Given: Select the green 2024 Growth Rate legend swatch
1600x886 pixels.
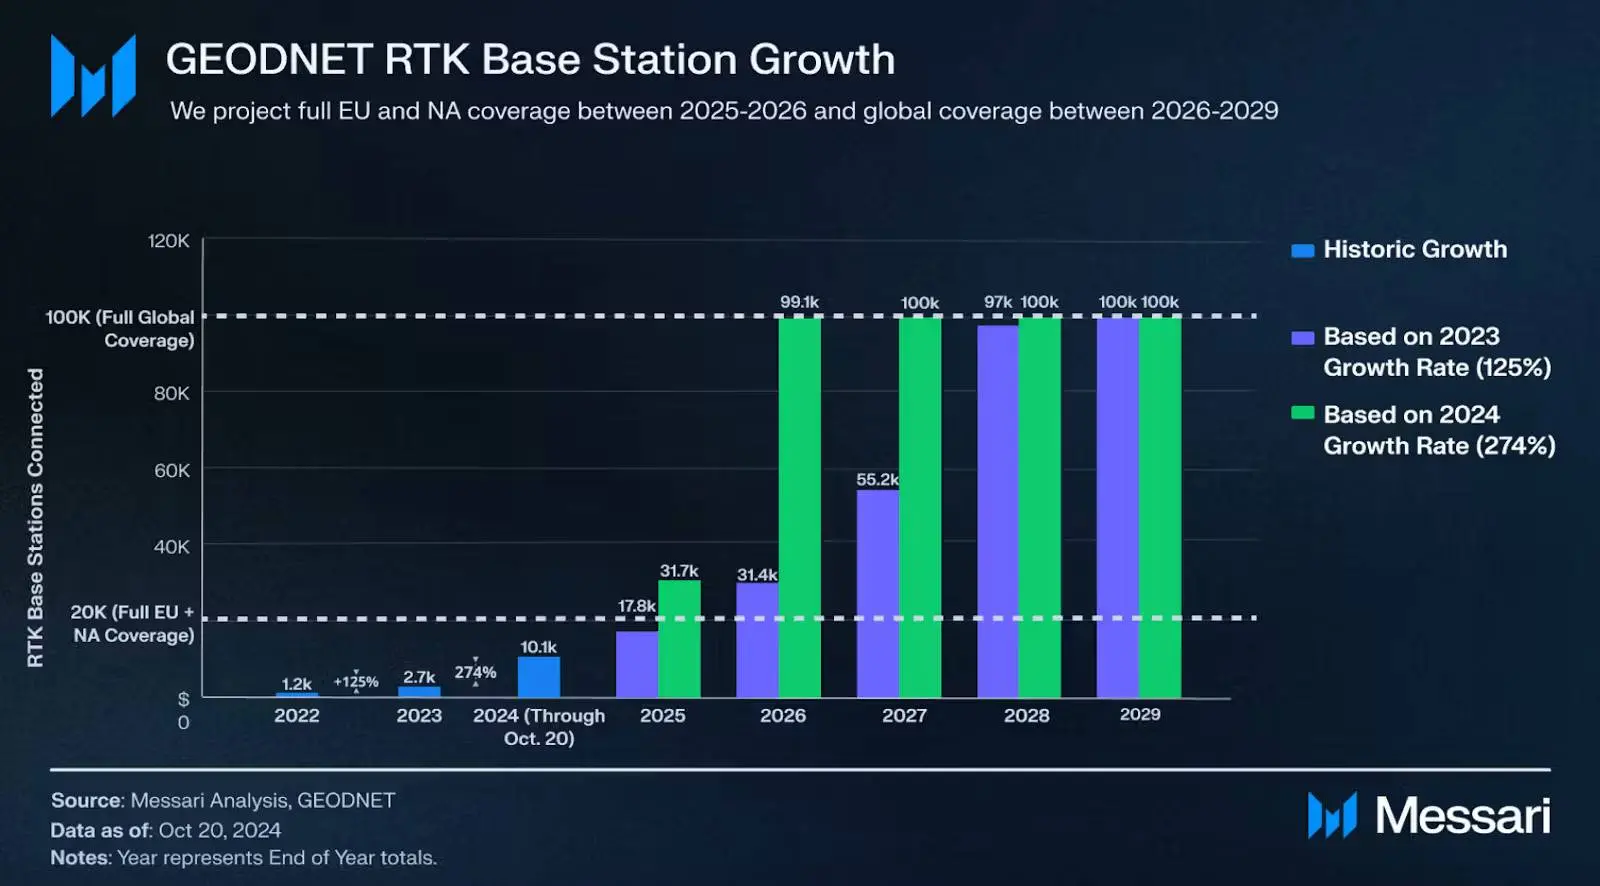Looking at the screenshot, I should click(x=1302, y=413).
